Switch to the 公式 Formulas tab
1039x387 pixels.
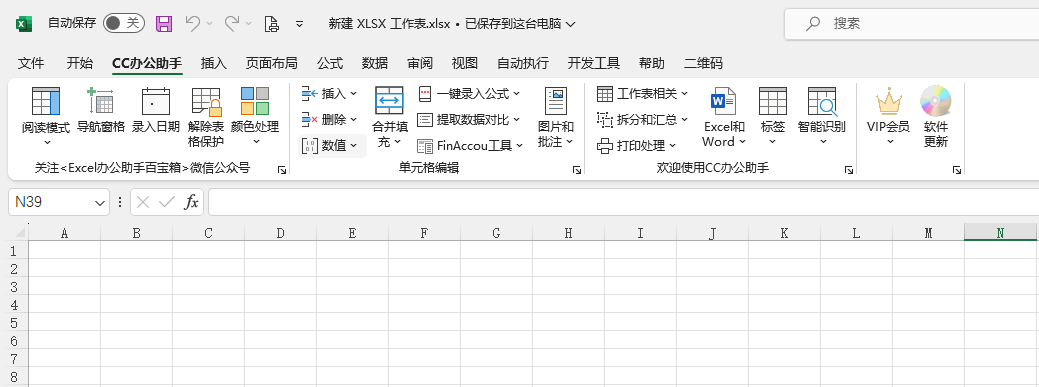pos(329,63)
